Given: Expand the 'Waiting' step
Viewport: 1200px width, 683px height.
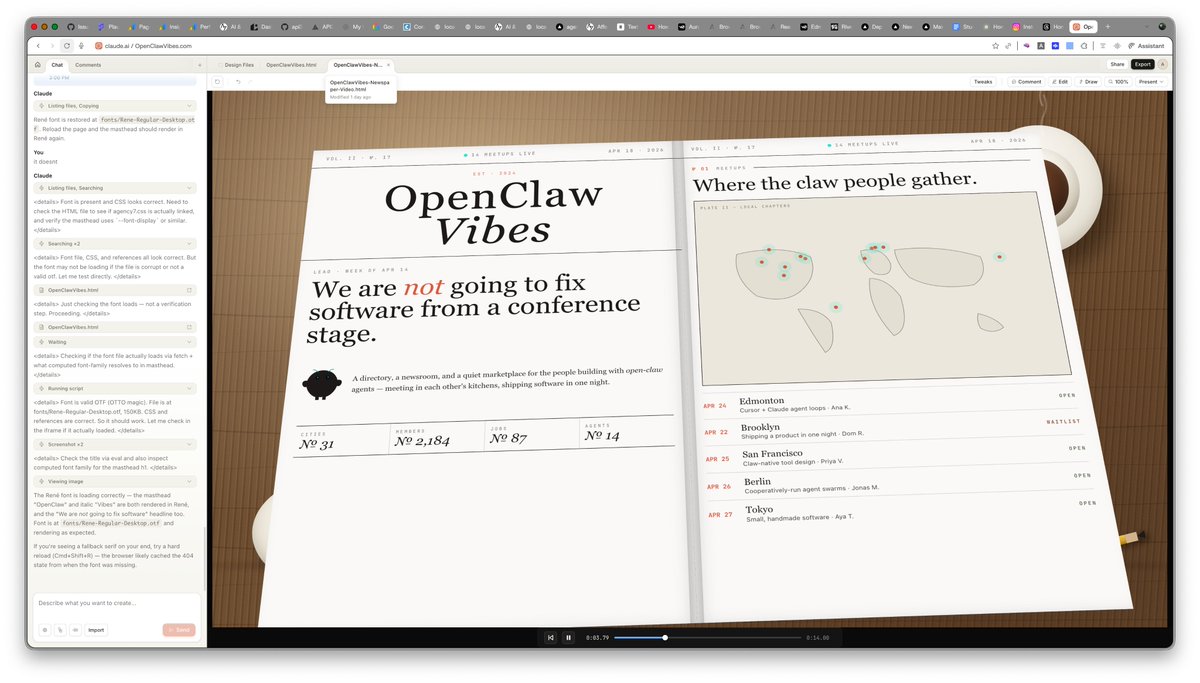Looking at the screenshot, I should coord(115,342).
